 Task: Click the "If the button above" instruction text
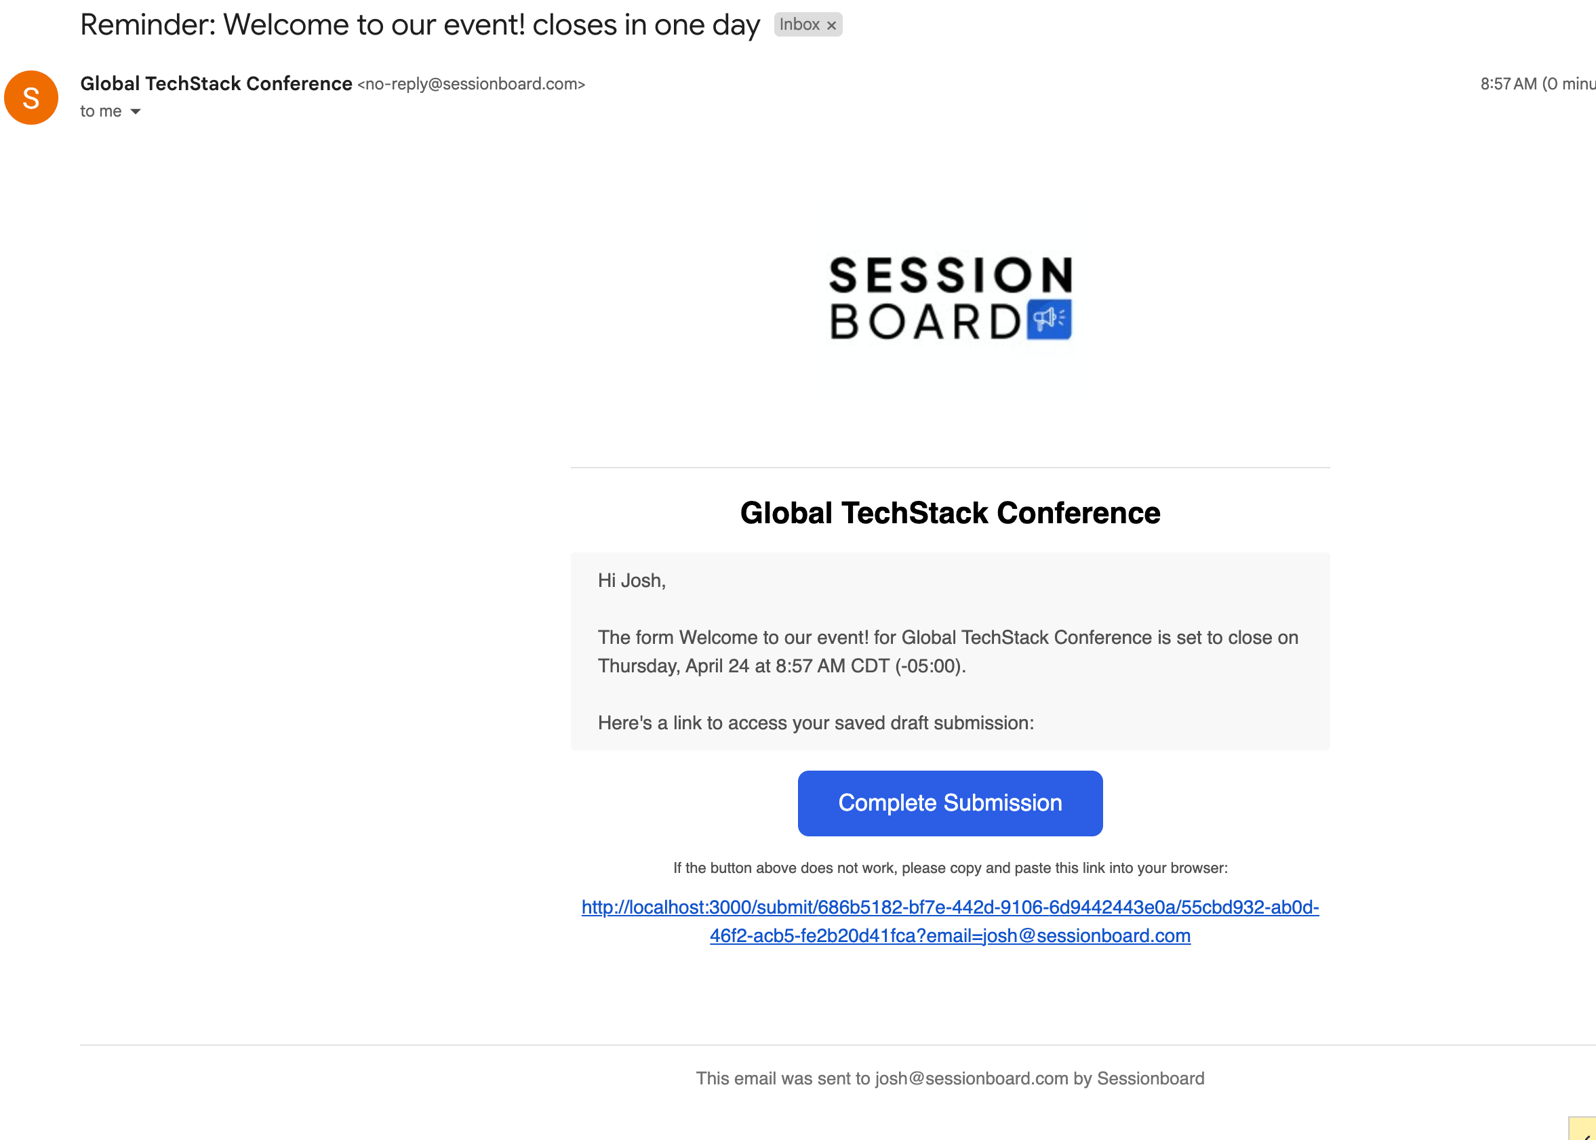pyautogui.click(x=949, y=868)
